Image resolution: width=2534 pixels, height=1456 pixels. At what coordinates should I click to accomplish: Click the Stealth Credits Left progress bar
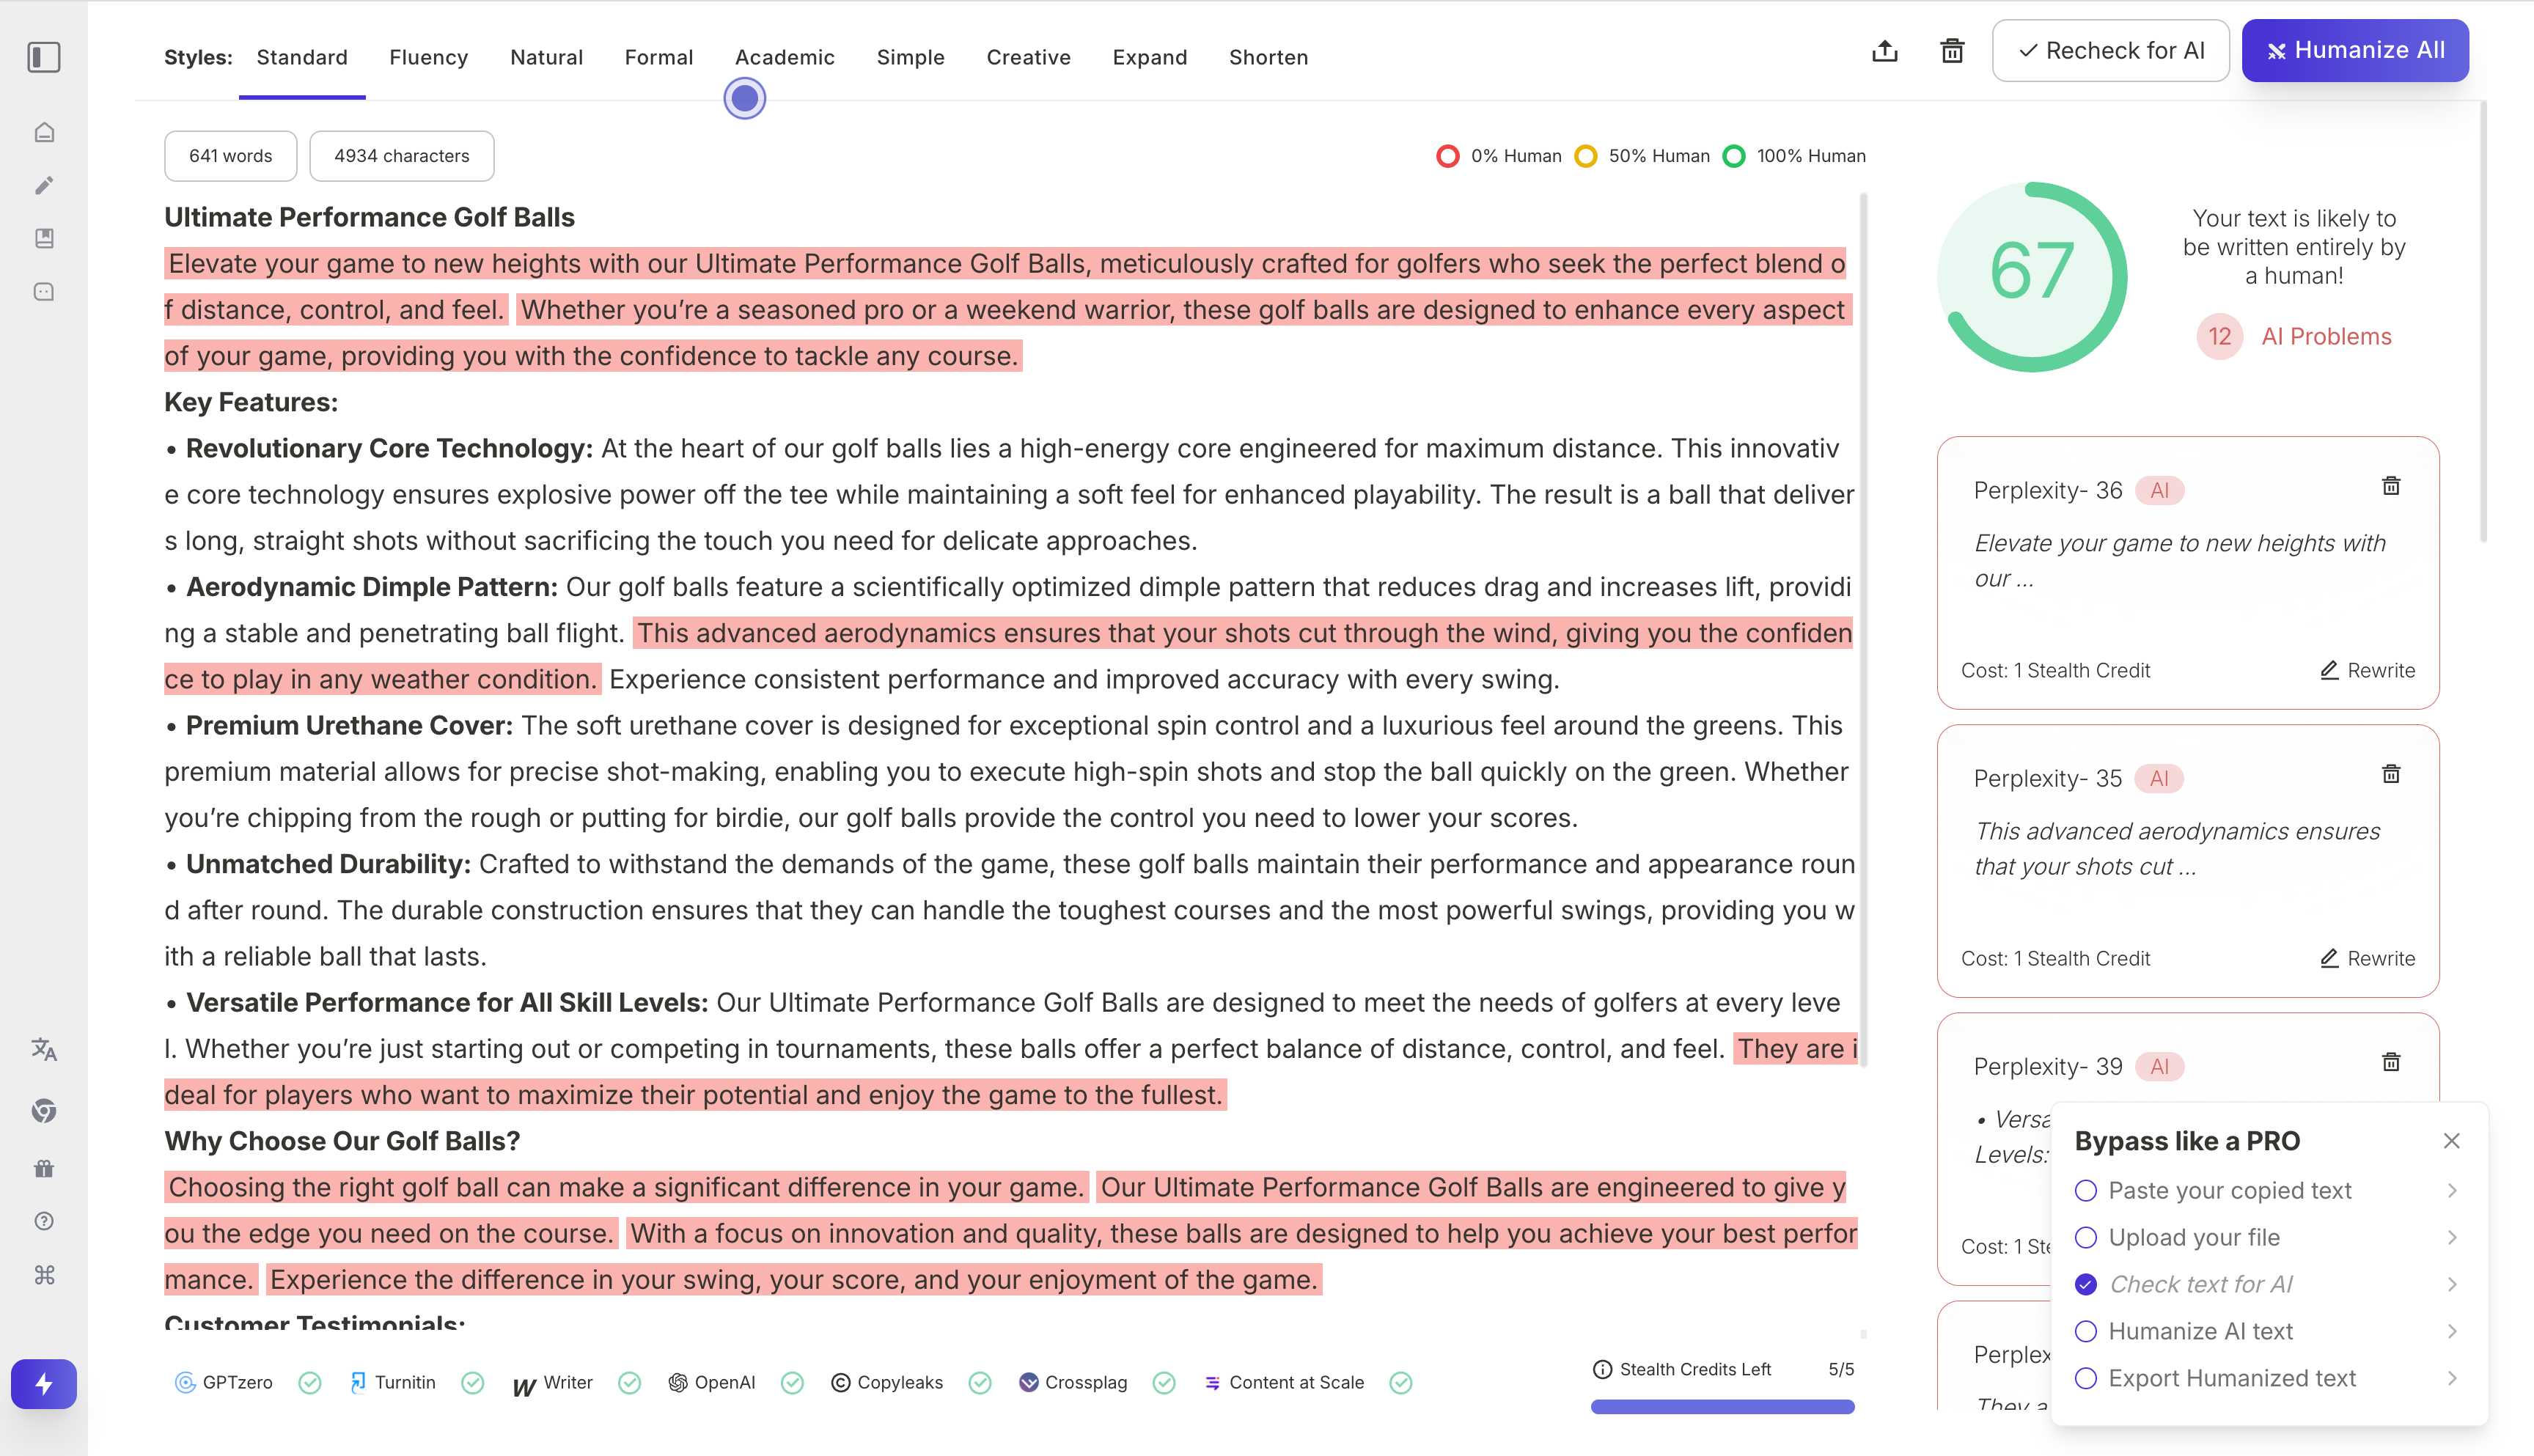tap(1722, 1406)
